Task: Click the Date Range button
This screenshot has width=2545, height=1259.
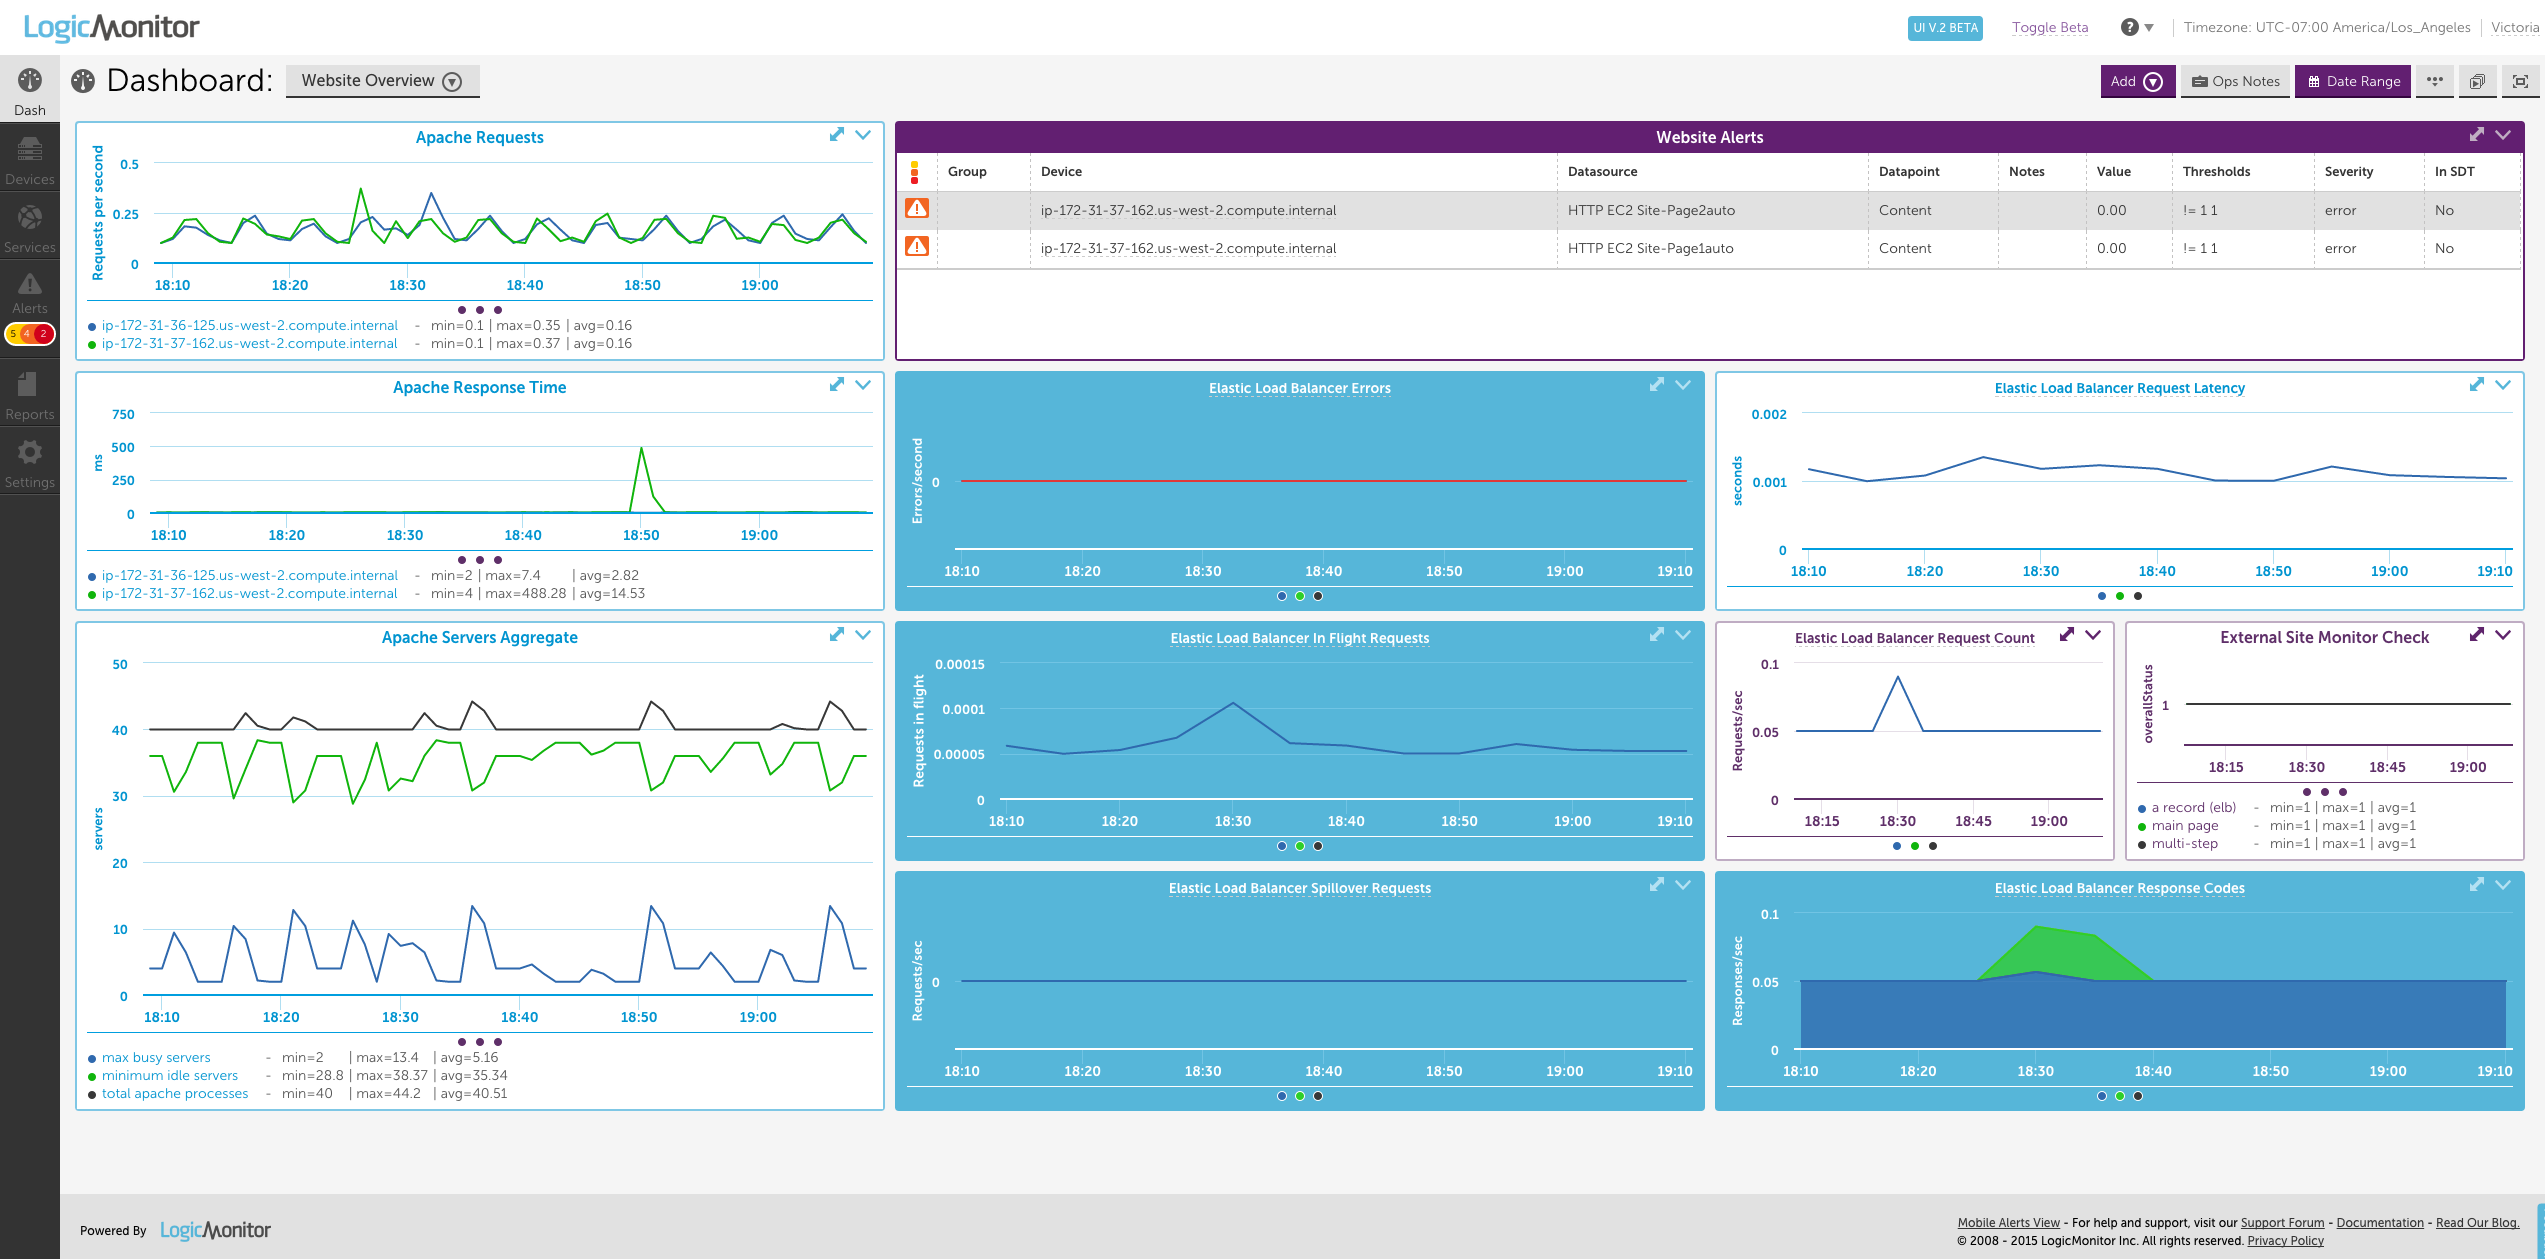Action: (2353, 81)
